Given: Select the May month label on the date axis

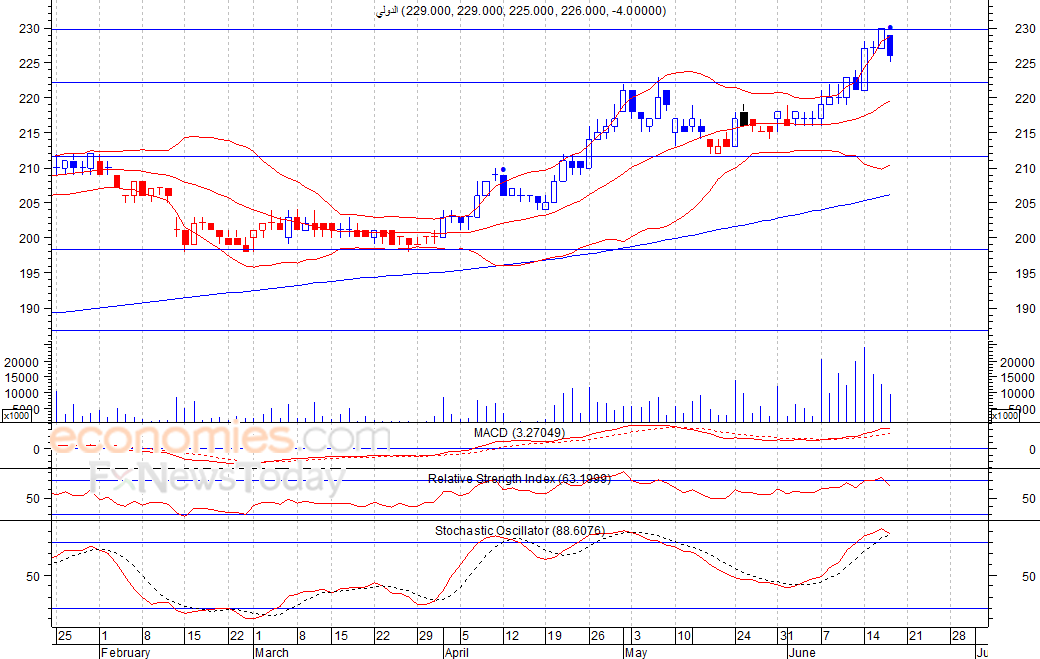Looking at the screenshot, I should (636, 652).
